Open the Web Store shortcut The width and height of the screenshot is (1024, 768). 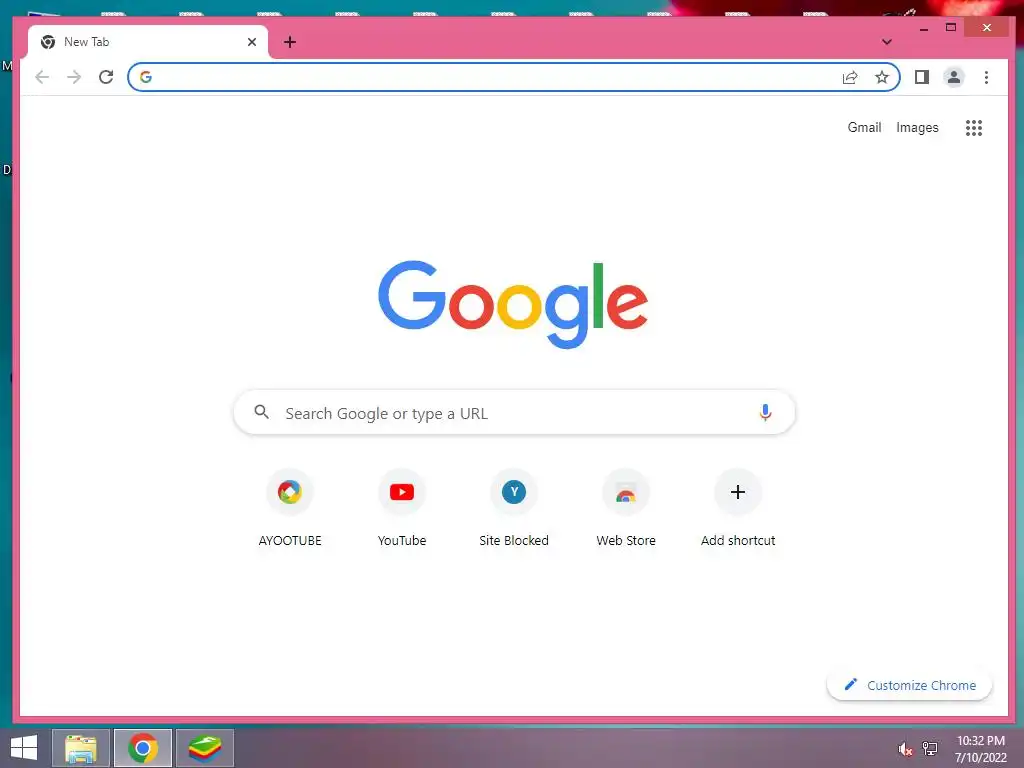pos(626,508)
